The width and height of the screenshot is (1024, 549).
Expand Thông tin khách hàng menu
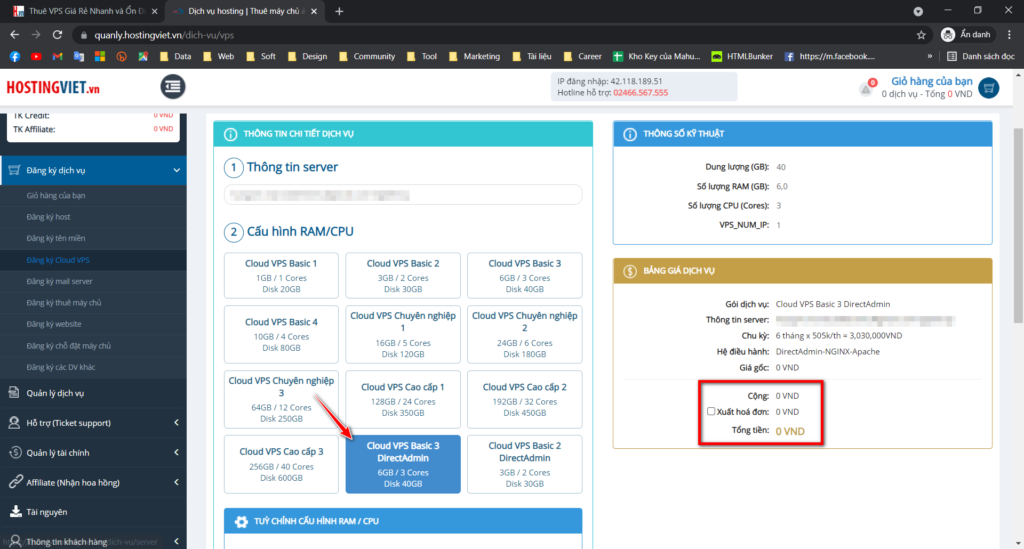[x=176, y=541]
